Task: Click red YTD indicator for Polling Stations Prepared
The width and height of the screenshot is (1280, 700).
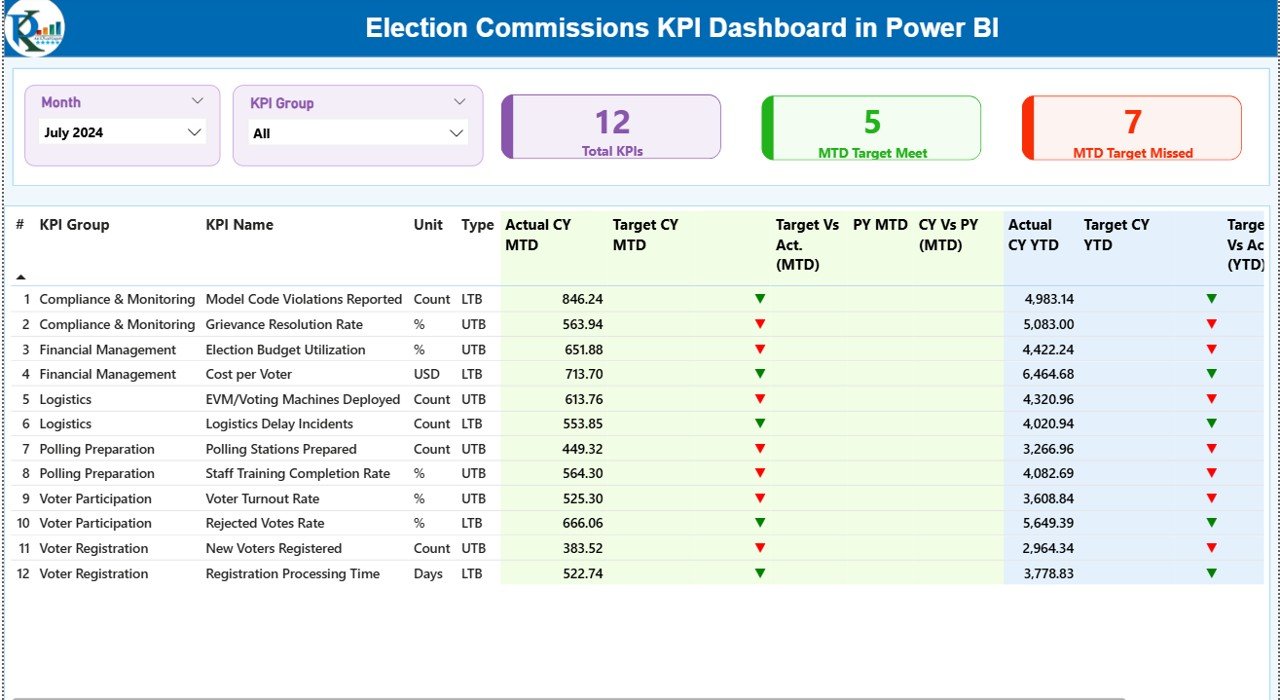Action: click(1213, 448)
